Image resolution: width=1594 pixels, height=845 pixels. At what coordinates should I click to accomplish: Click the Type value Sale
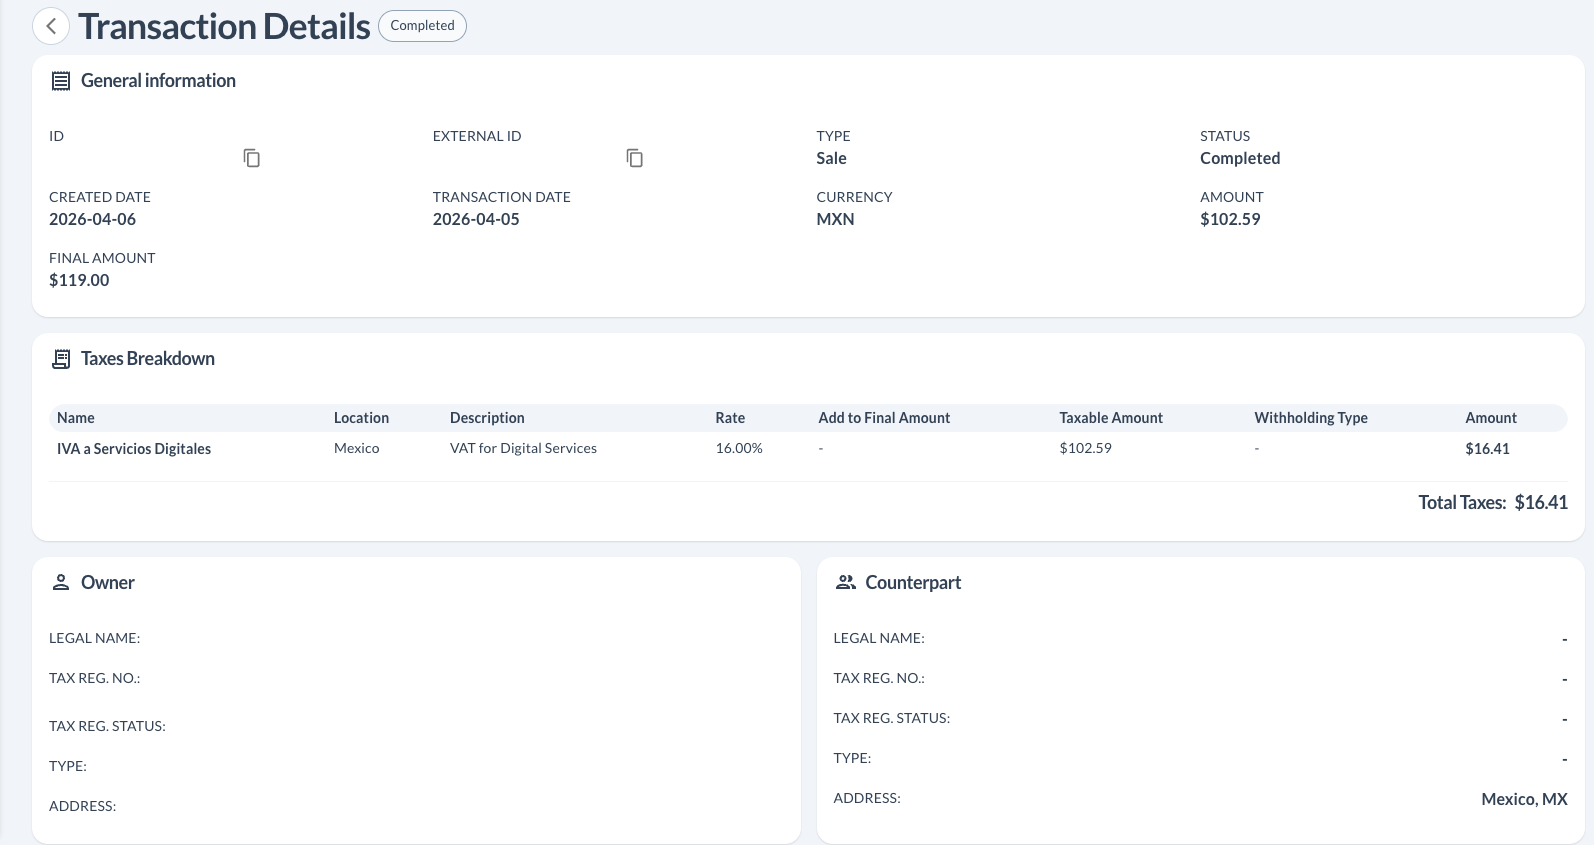[831, 158]
